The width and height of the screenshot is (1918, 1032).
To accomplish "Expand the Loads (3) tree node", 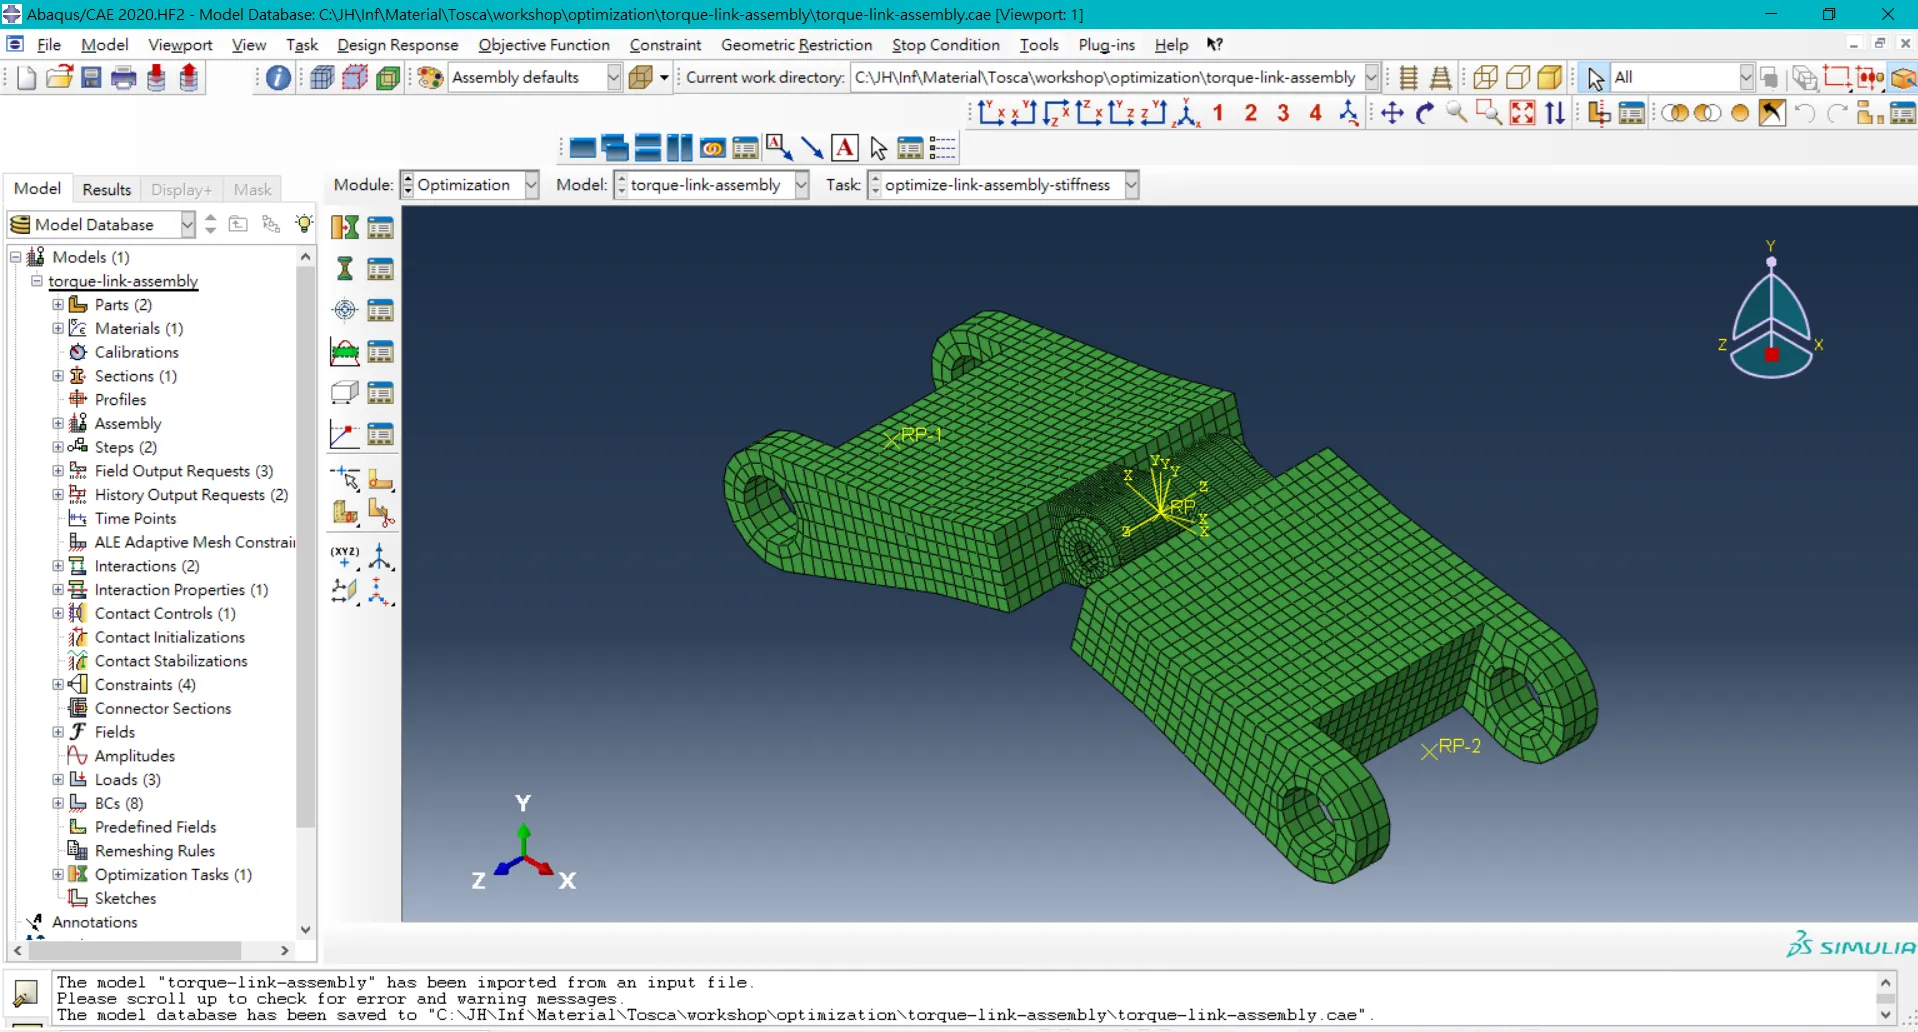I will pos(58,780).
